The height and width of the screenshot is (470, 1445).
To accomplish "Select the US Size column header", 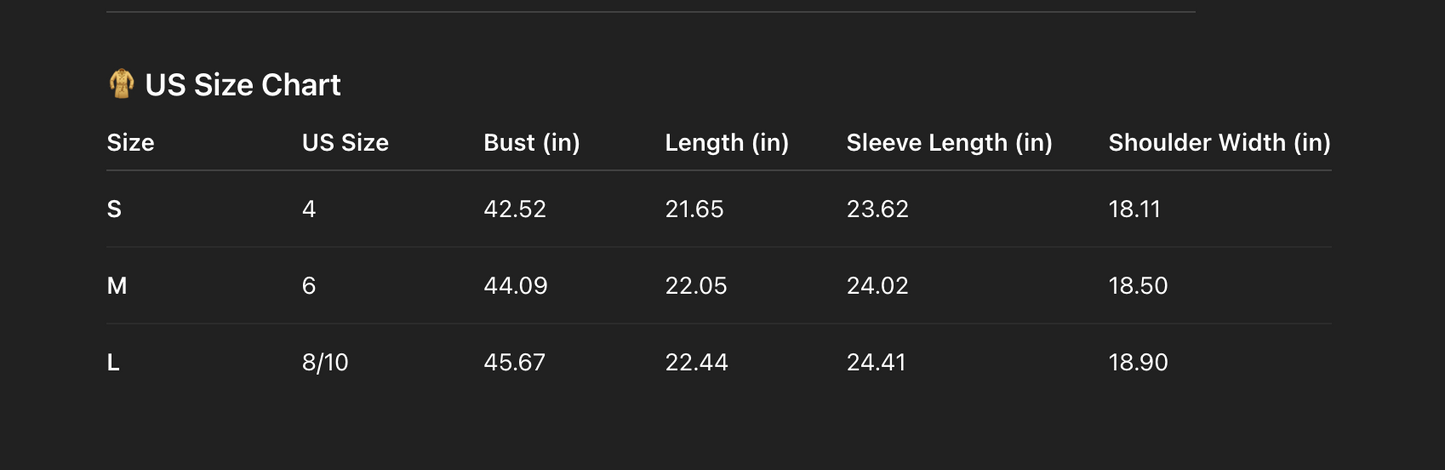I will [345, 143].
